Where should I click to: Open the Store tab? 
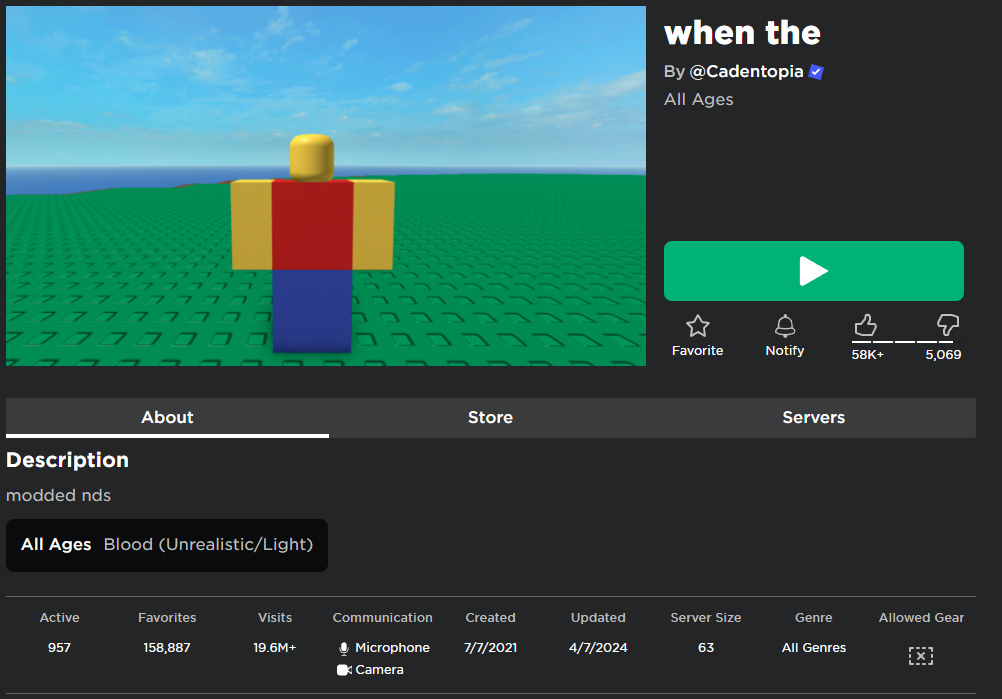[x=490, y=418]
